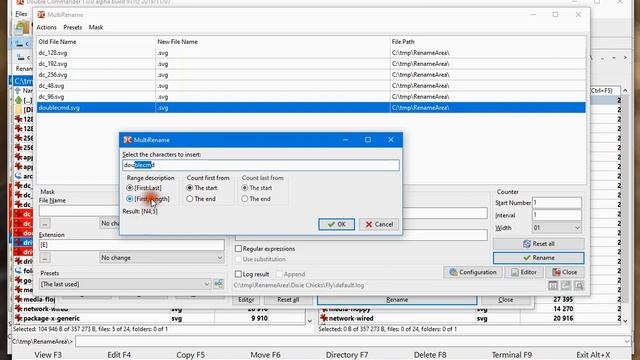Open the Presets [The last used] dropdown
The height and width of the screenshot is (360, 640).
pos(125,284)
